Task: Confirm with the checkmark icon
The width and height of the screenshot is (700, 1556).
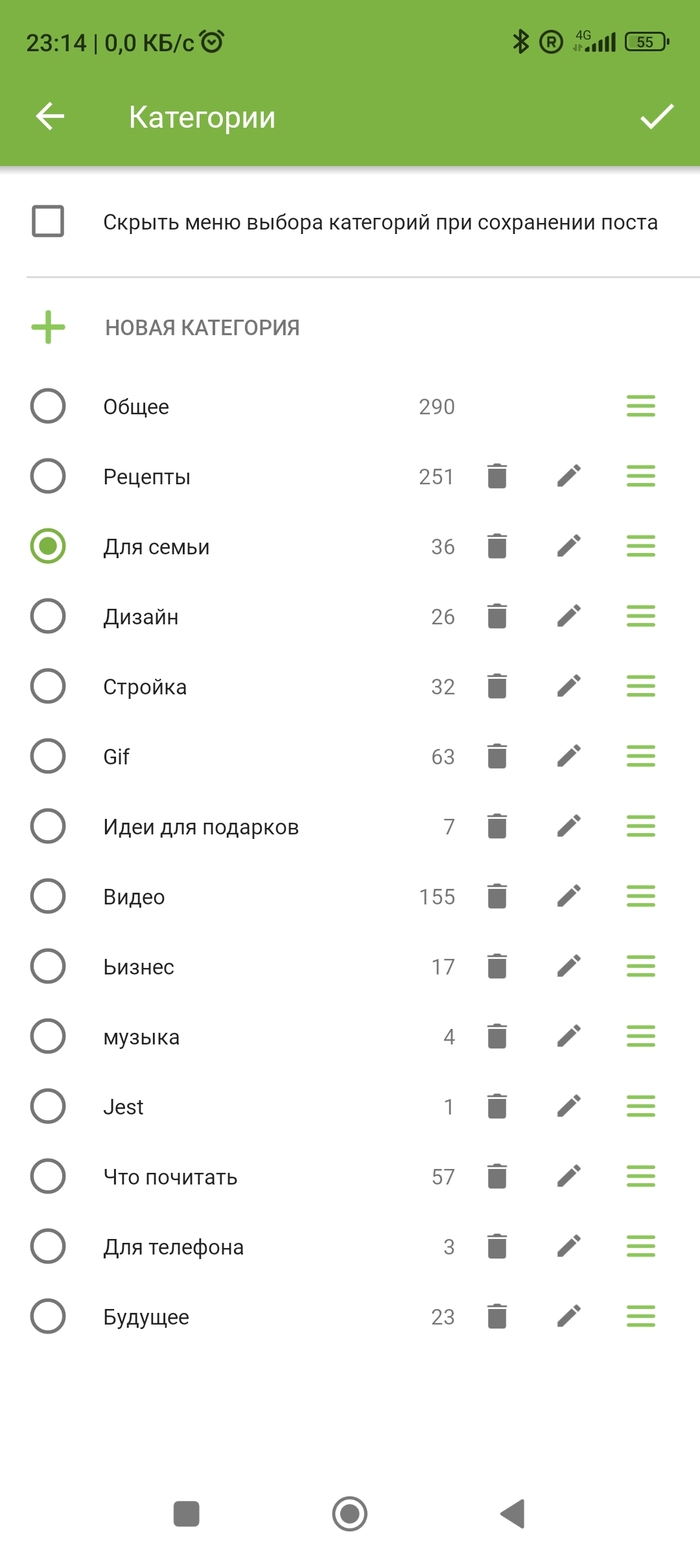Action: point(657,117)
